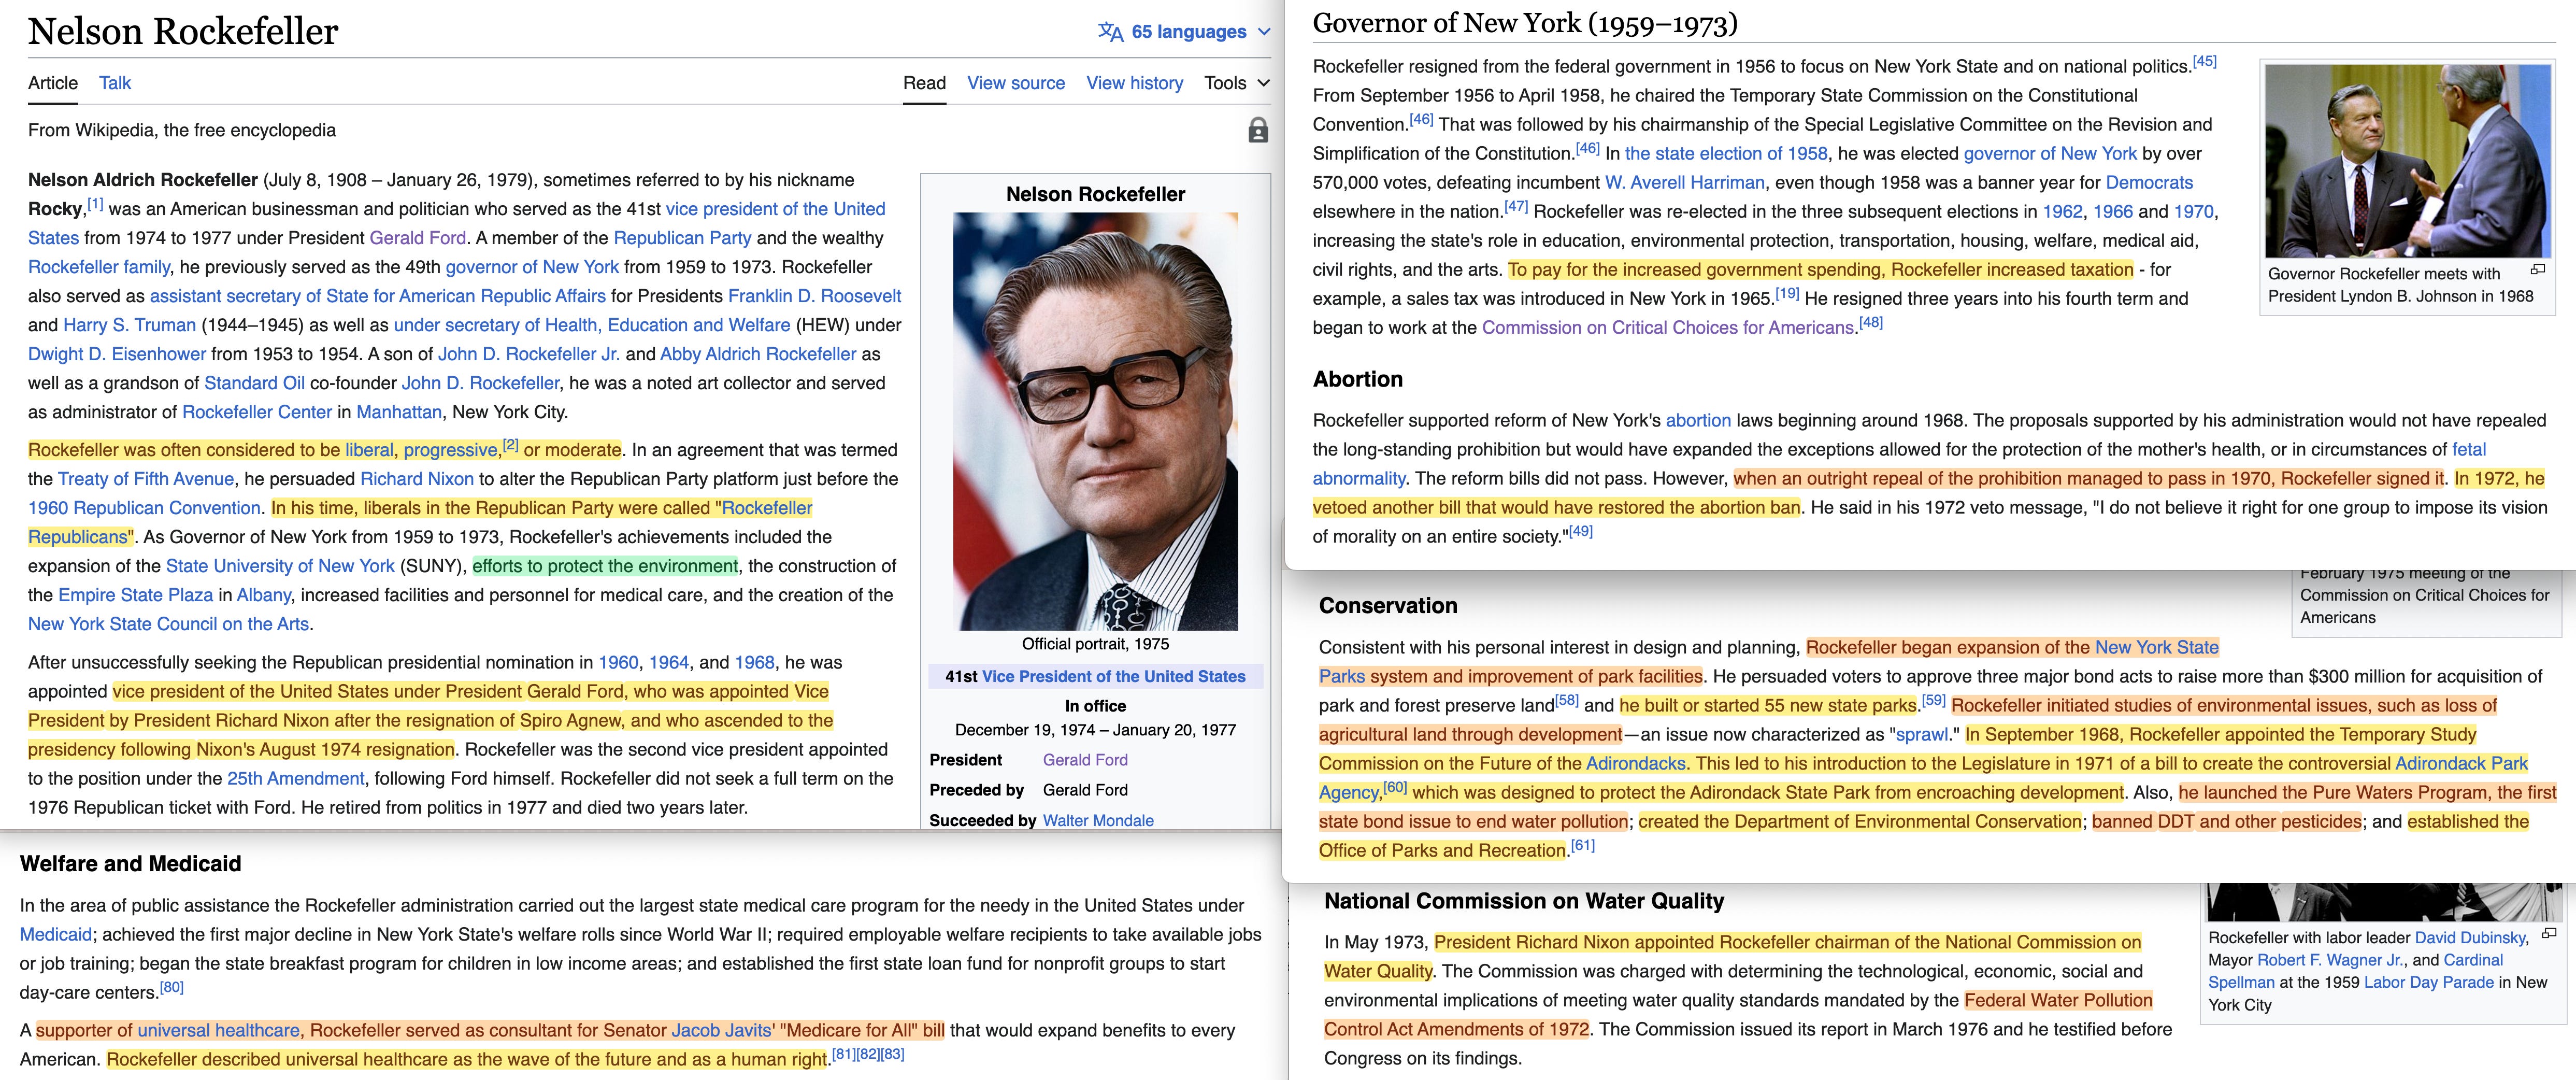
Task: Follow the 'governor of New York' link in intro
Action: [532, 267]
